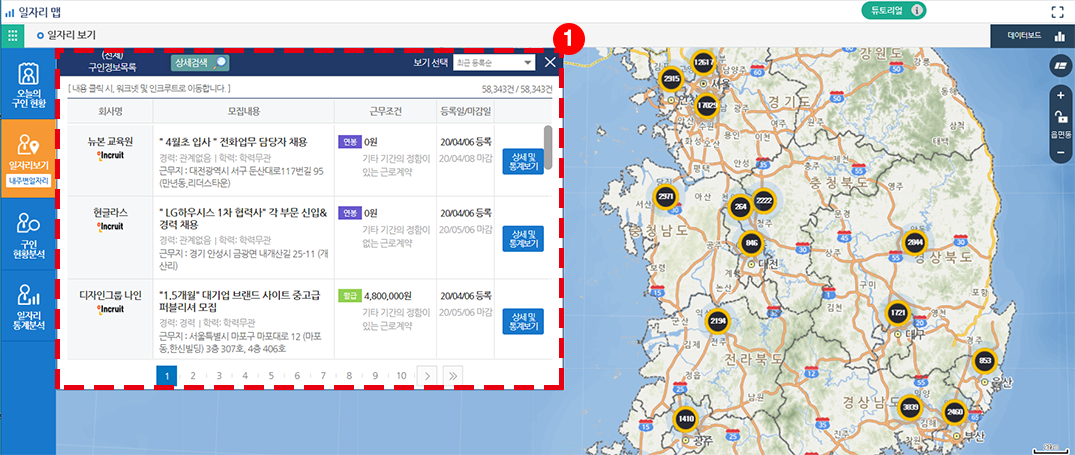
Task: Zoom out the map with minus button
Action: click(1060, 153)
